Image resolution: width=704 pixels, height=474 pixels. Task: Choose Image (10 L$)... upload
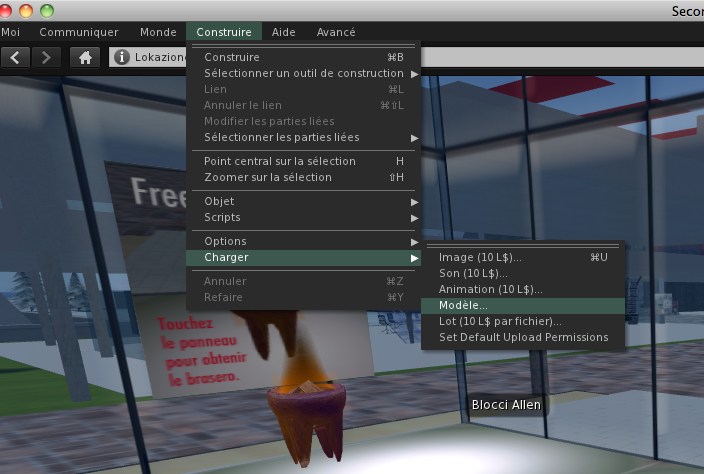click(x=523, y=257)
